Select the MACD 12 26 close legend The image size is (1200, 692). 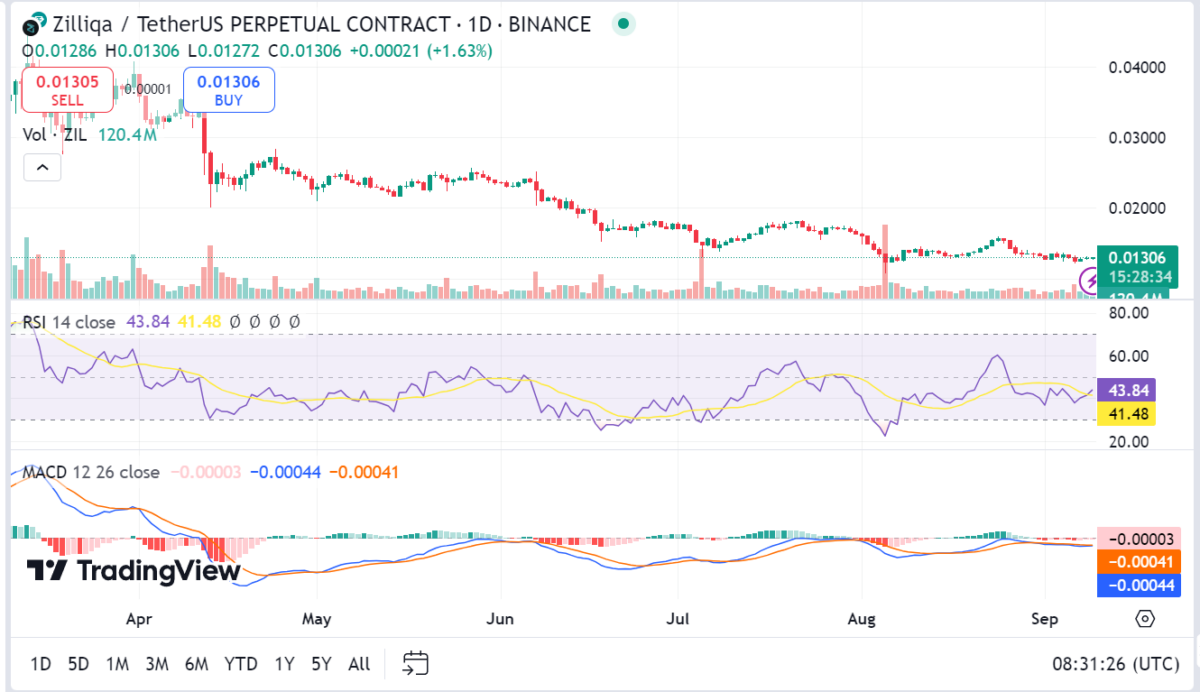pos(91,472)
